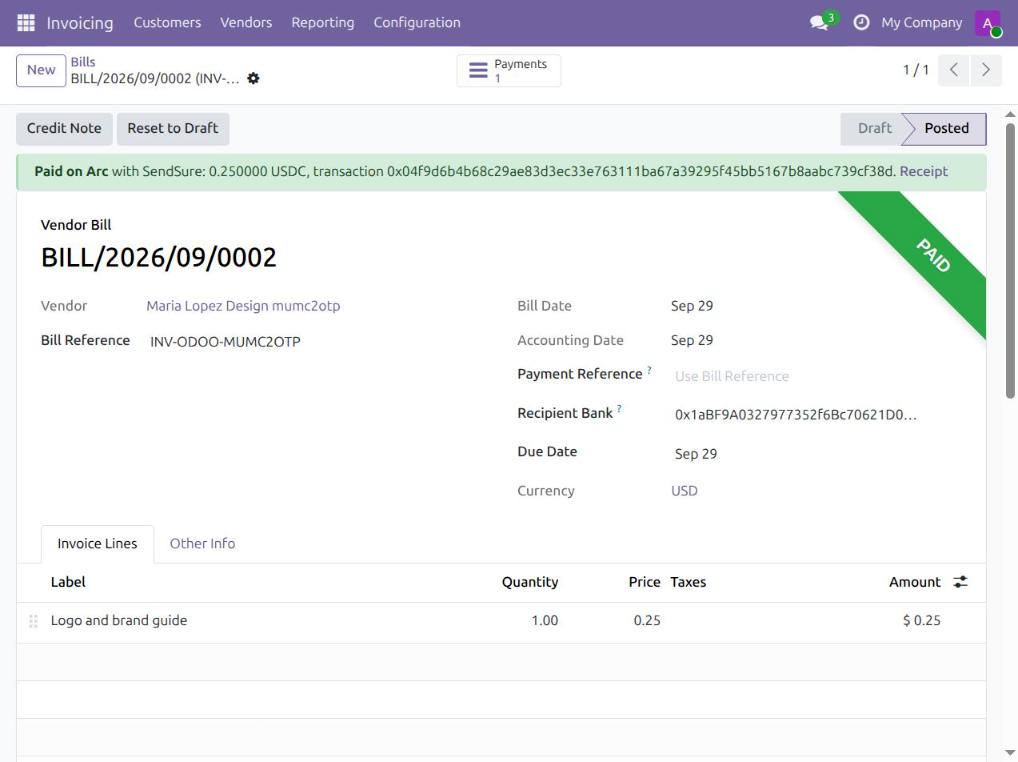
Task: Open the Configuration menu
Action: [417, 23]
